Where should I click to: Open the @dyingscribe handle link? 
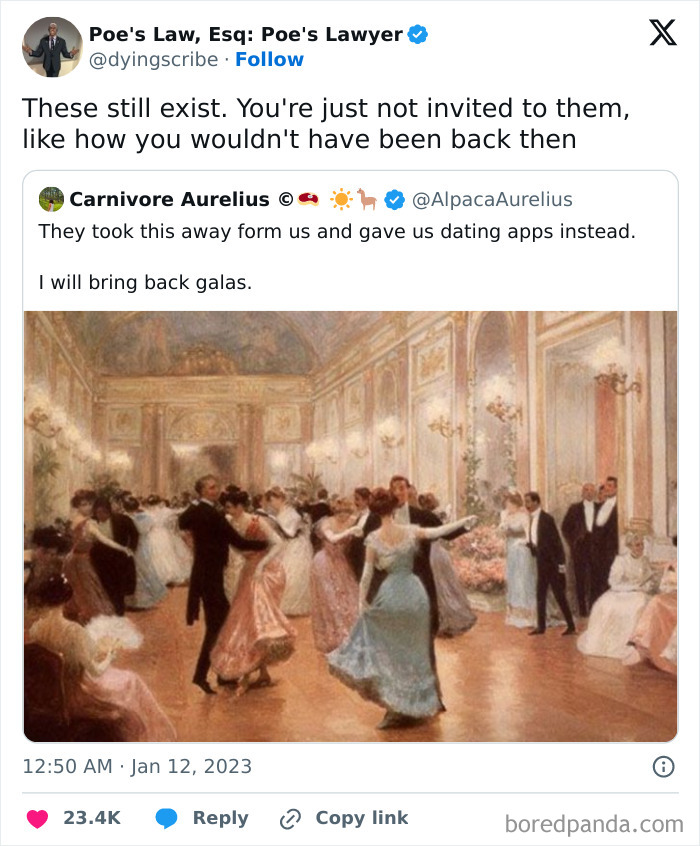tap(156, 60)
